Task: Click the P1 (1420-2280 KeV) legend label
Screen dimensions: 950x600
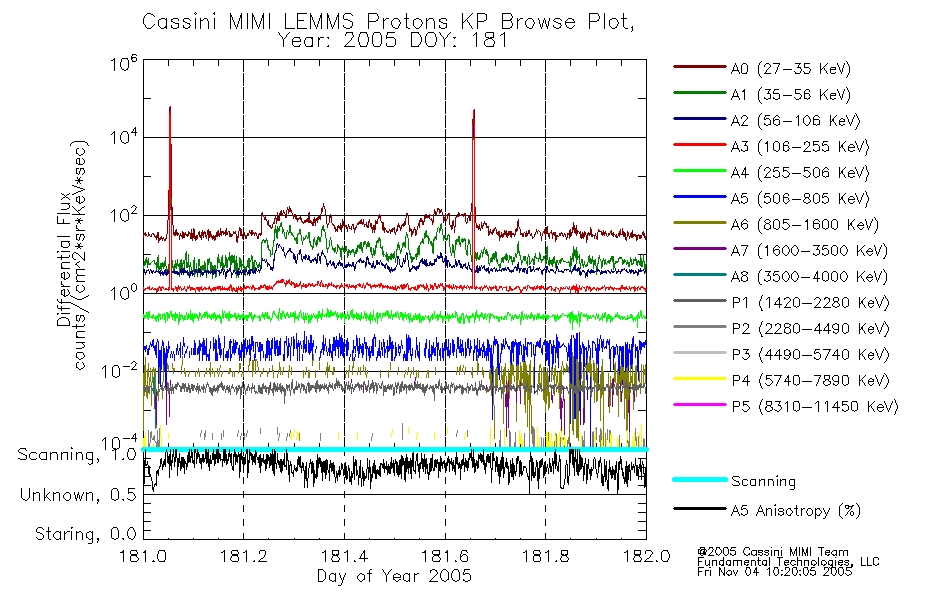Action: [810, 303]
